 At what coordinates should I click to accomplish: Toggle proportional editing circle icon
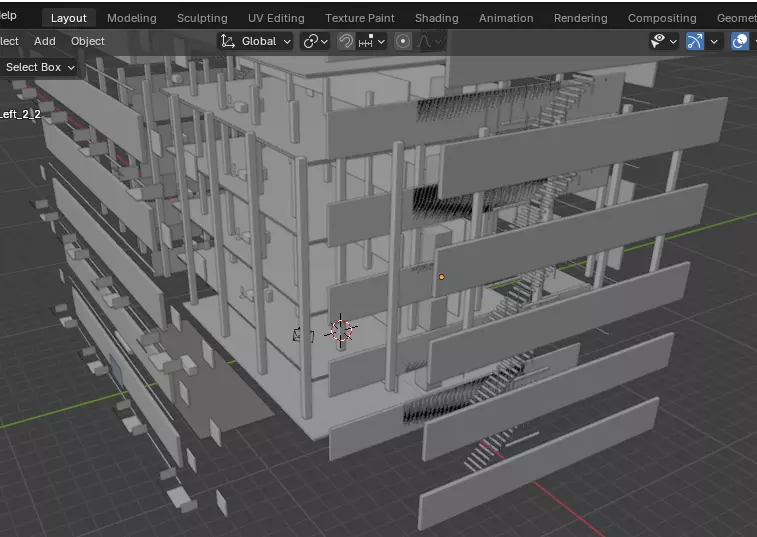click(403, 42)
